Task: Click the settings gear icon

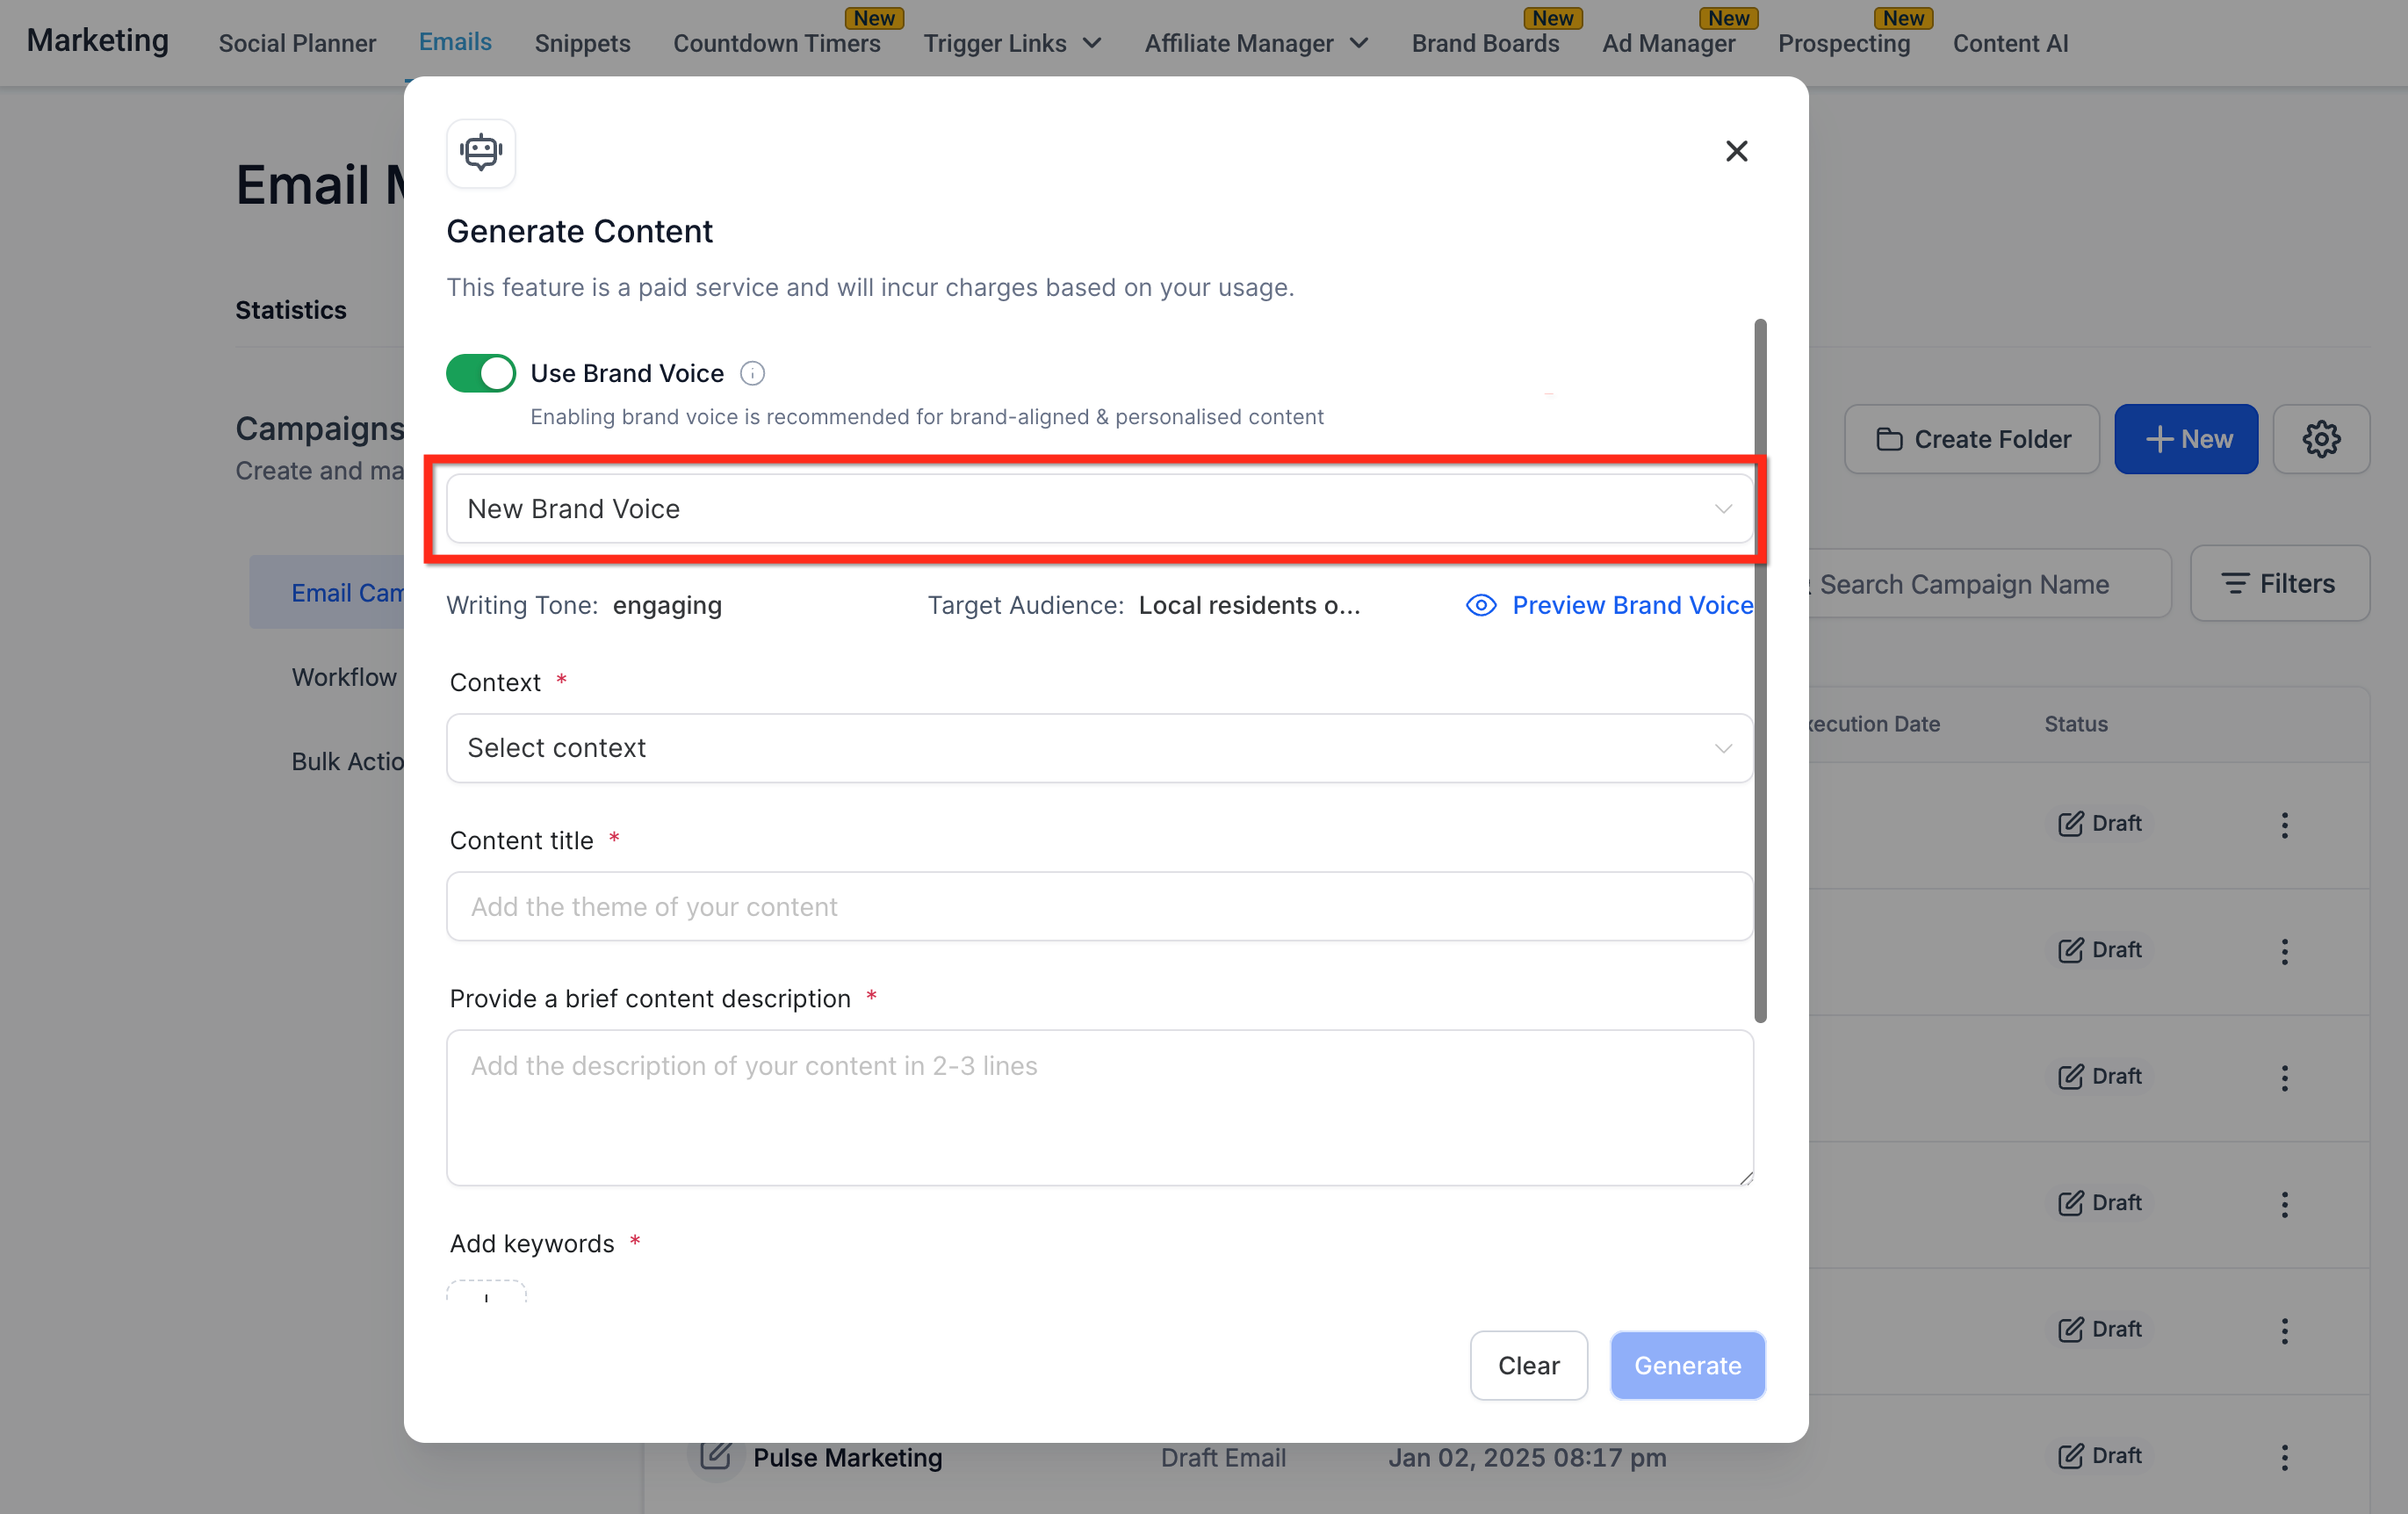Action: click(x=2320, y=439)
